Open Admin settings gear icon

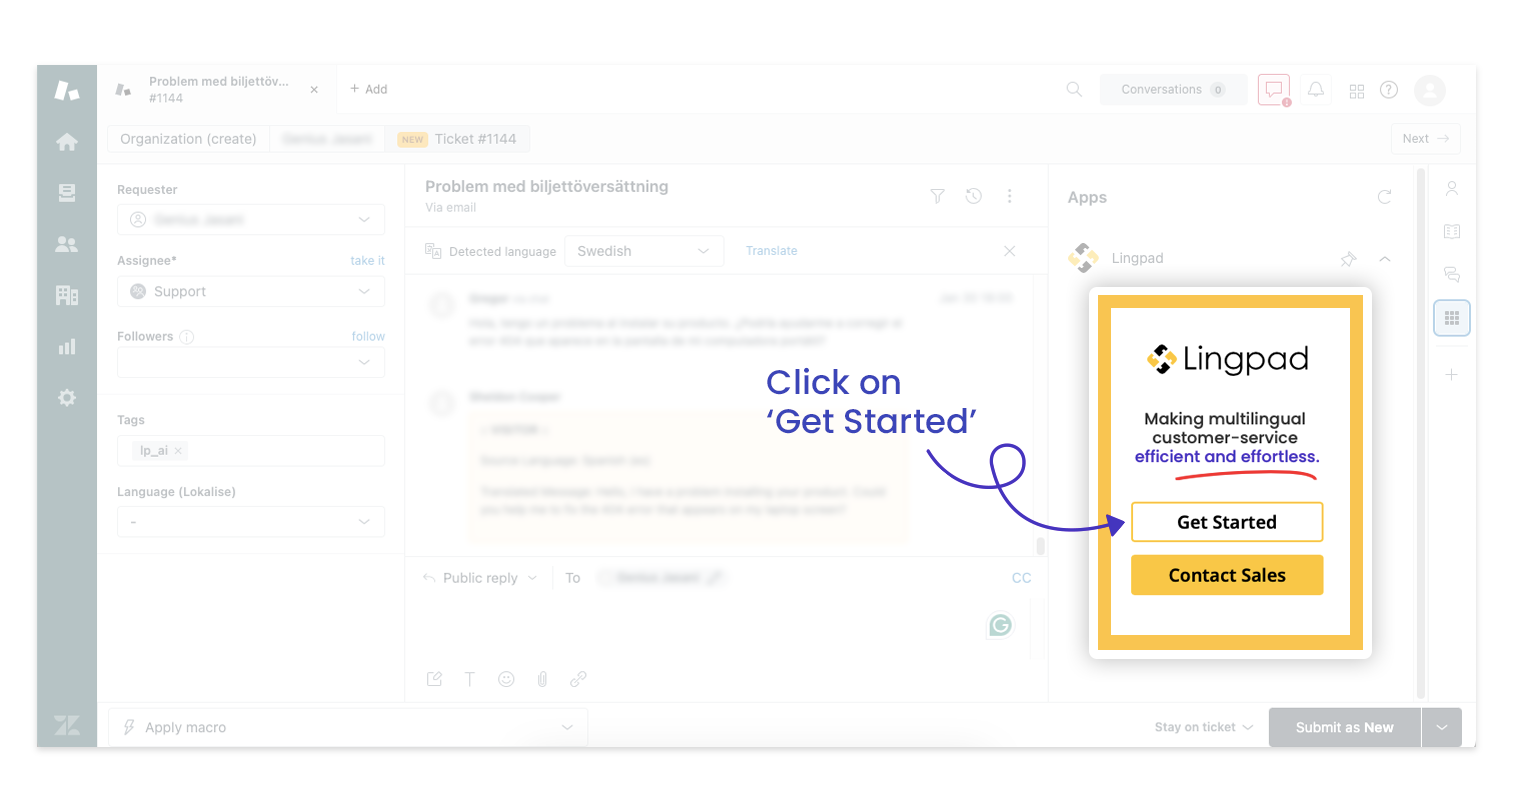tap(67, 398)
